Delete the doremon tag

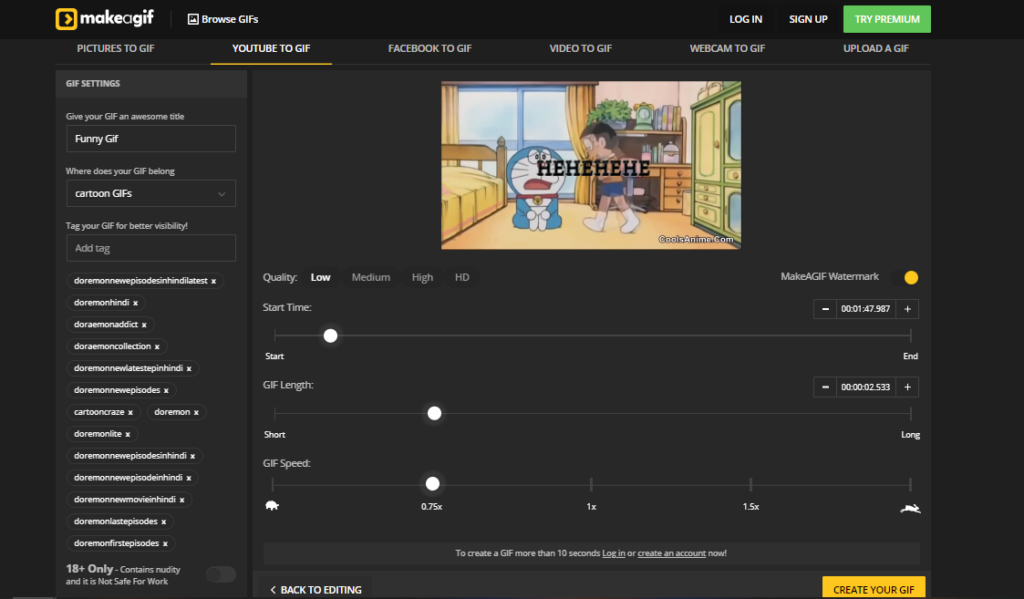tap(196, 412)
